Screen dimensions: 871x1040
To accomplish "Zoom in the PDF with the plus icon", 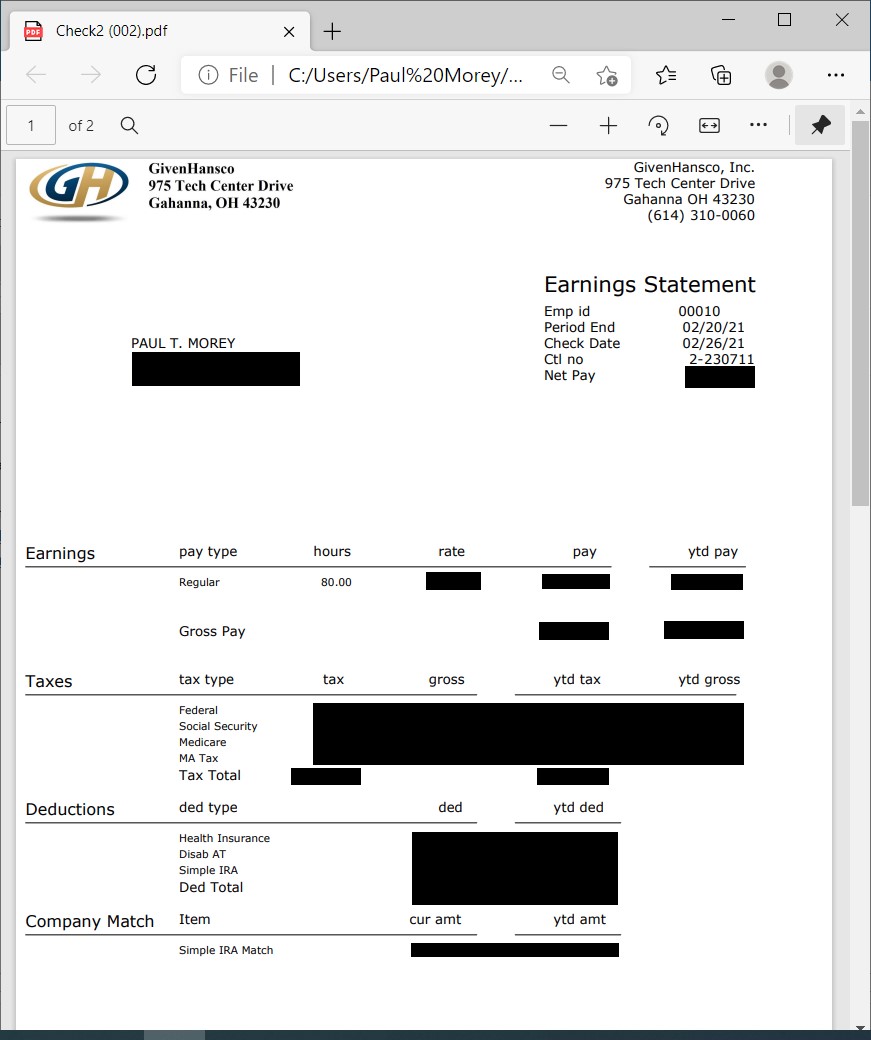I will (x=608, y=125).
